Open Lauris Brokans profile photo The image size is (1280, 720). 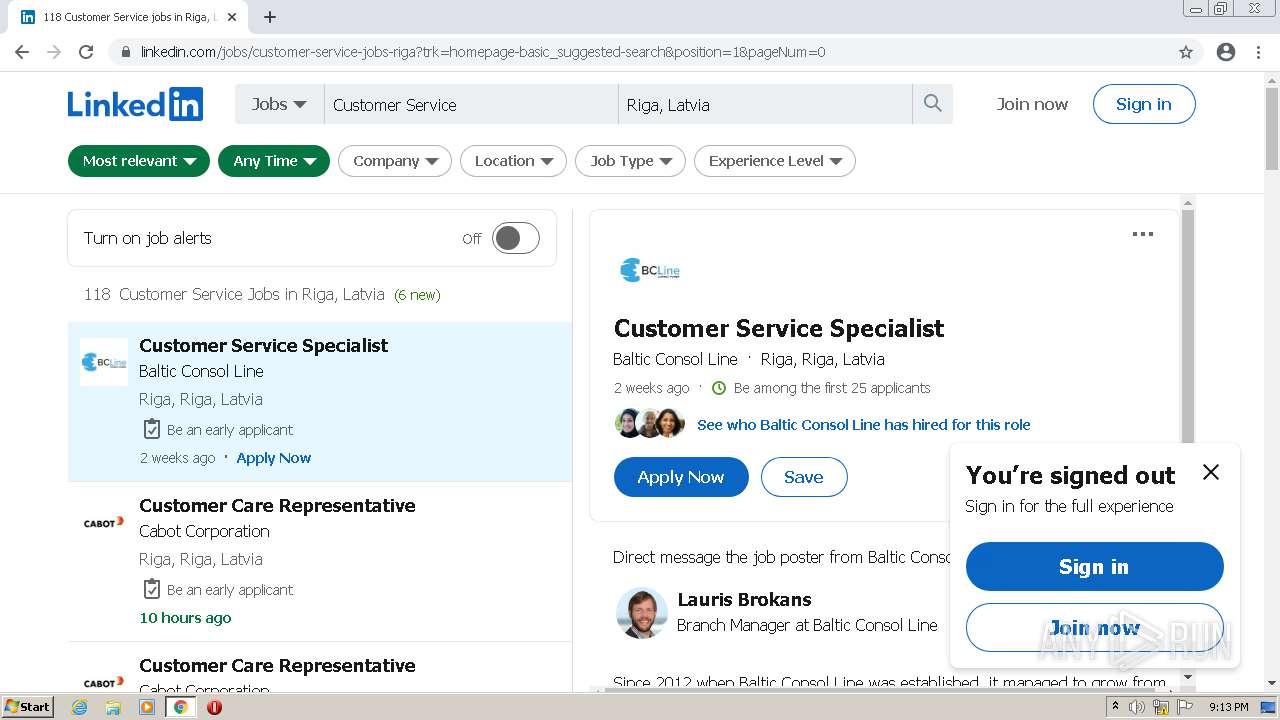pyautogui.click(x=641, y=613)
